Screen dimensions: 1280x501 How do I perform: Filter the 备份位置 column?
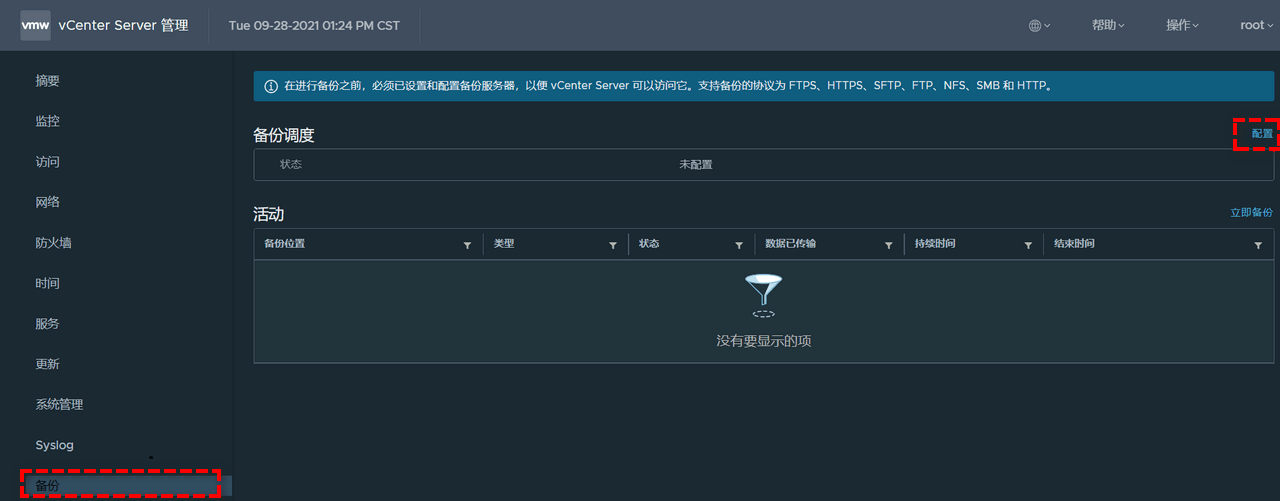[467, 245]
